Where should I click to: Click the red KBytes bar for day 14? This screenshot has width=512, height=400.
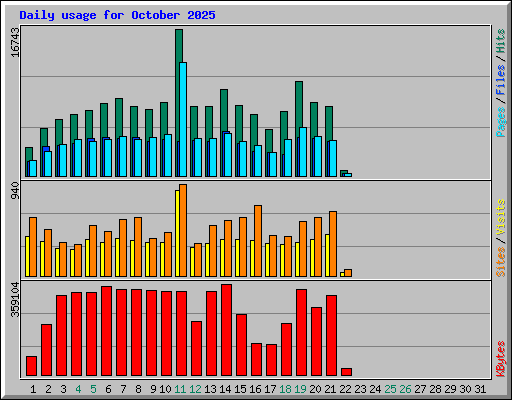226,330
